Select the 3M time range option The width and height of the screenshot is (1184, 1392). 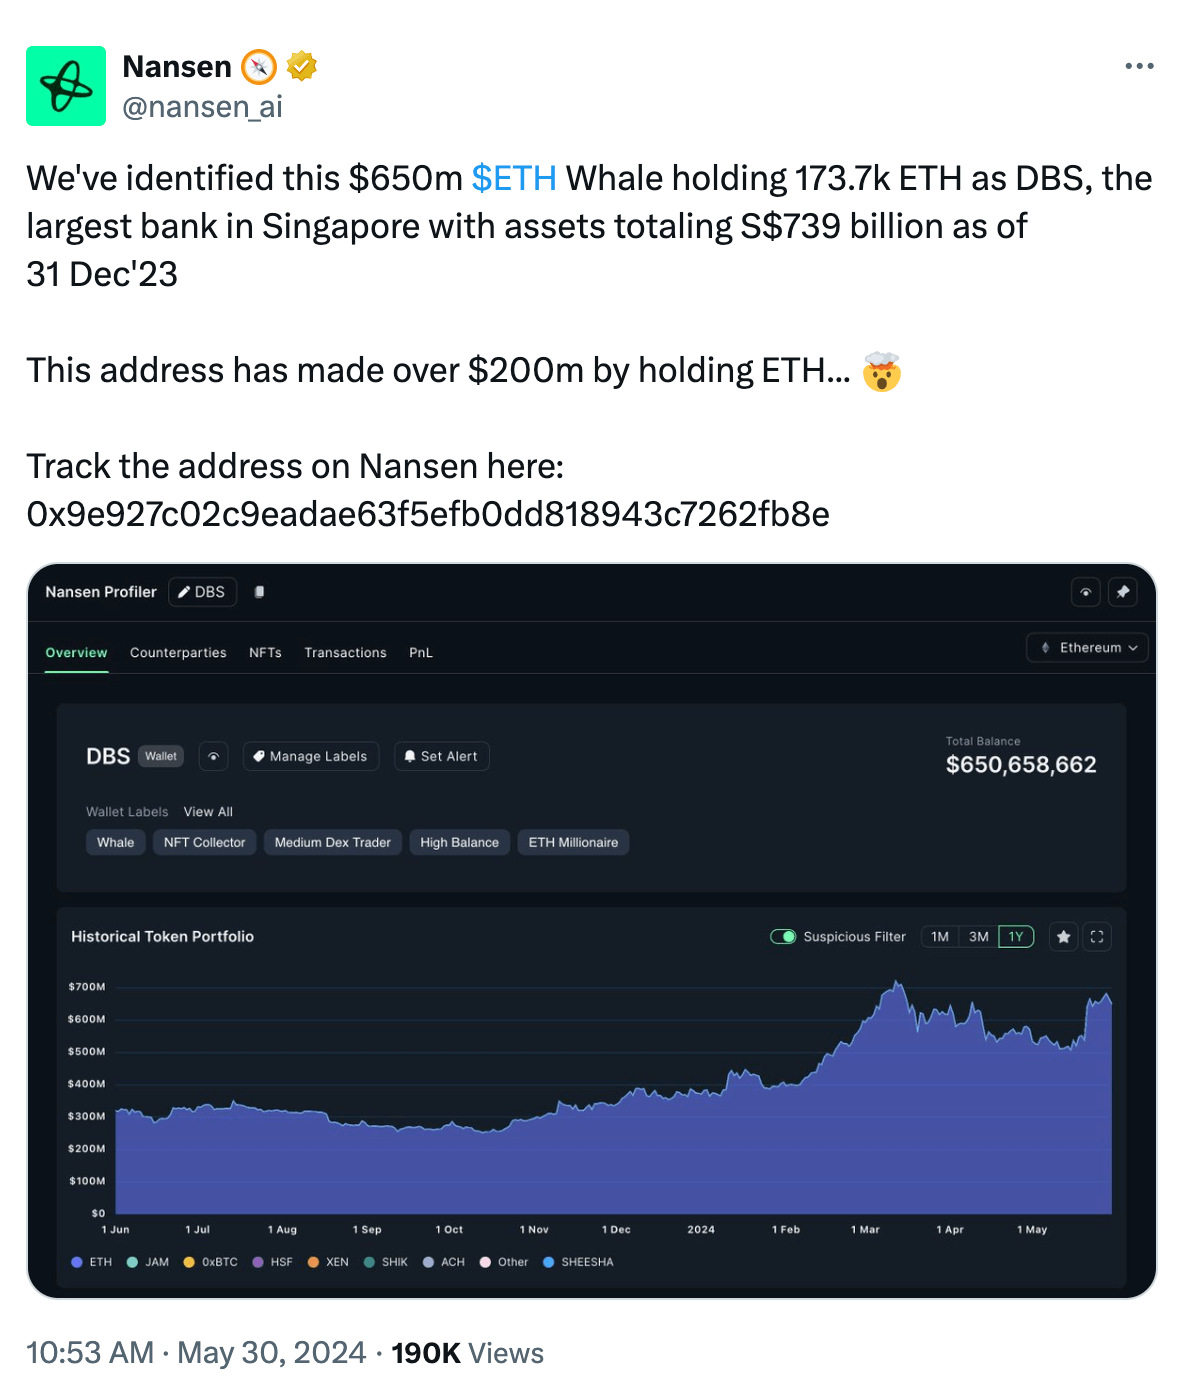pyautogui.click(x=977, y=936)
